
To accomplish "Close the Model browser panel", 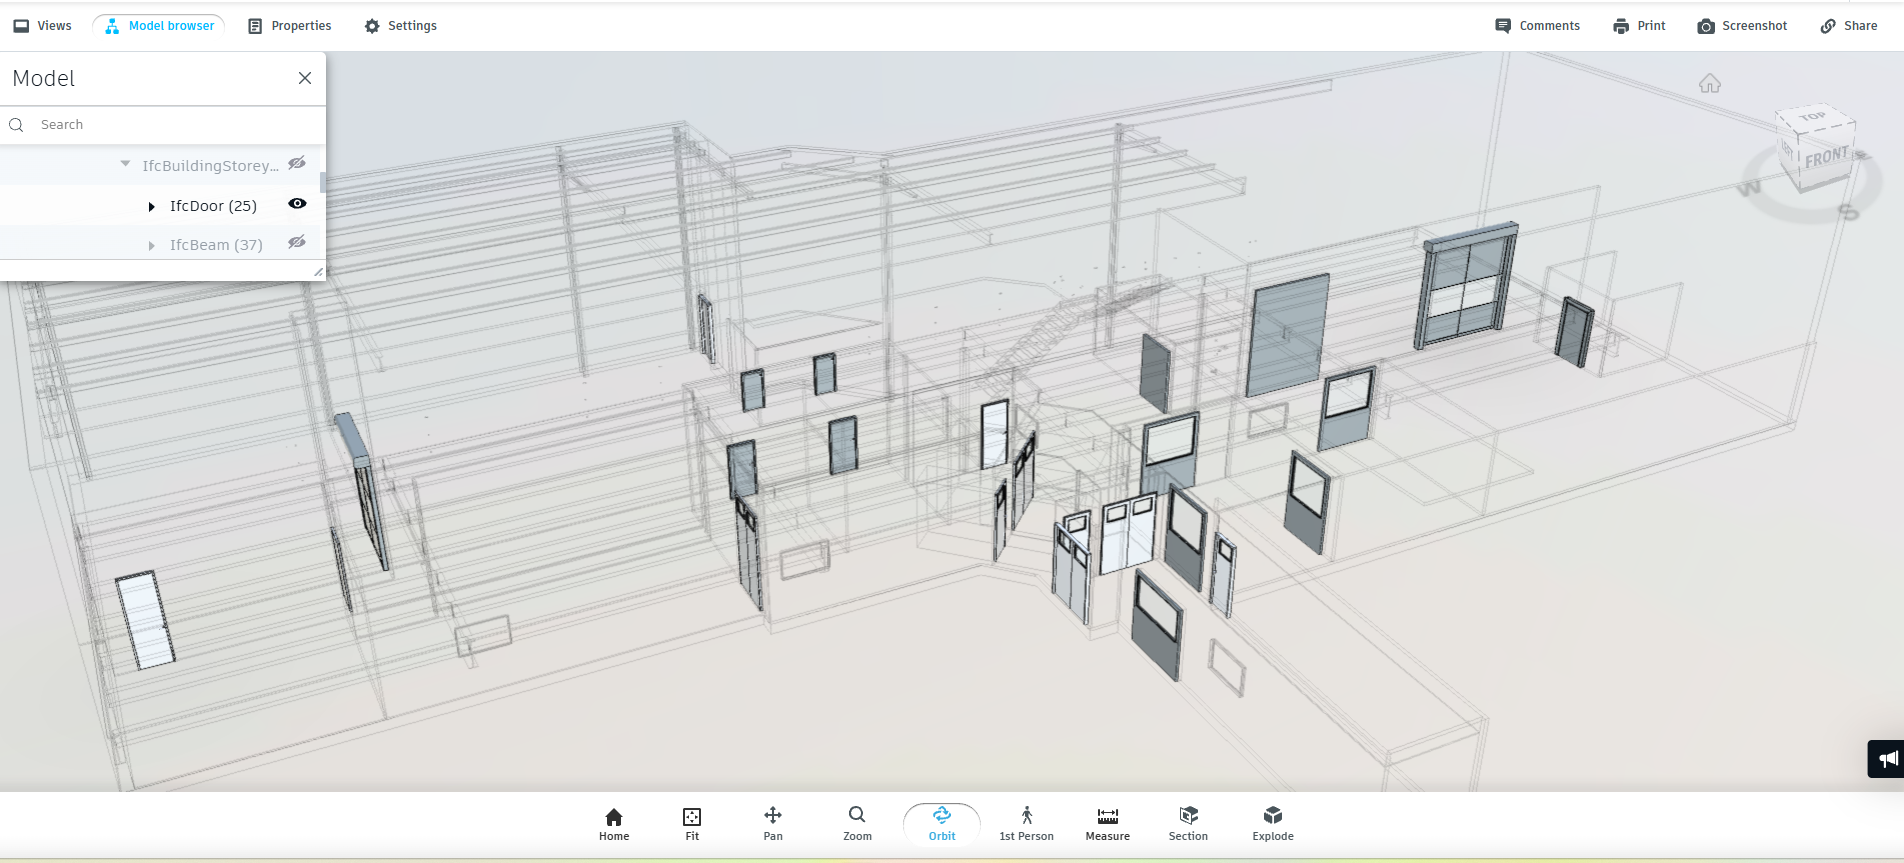I will 305,78.
